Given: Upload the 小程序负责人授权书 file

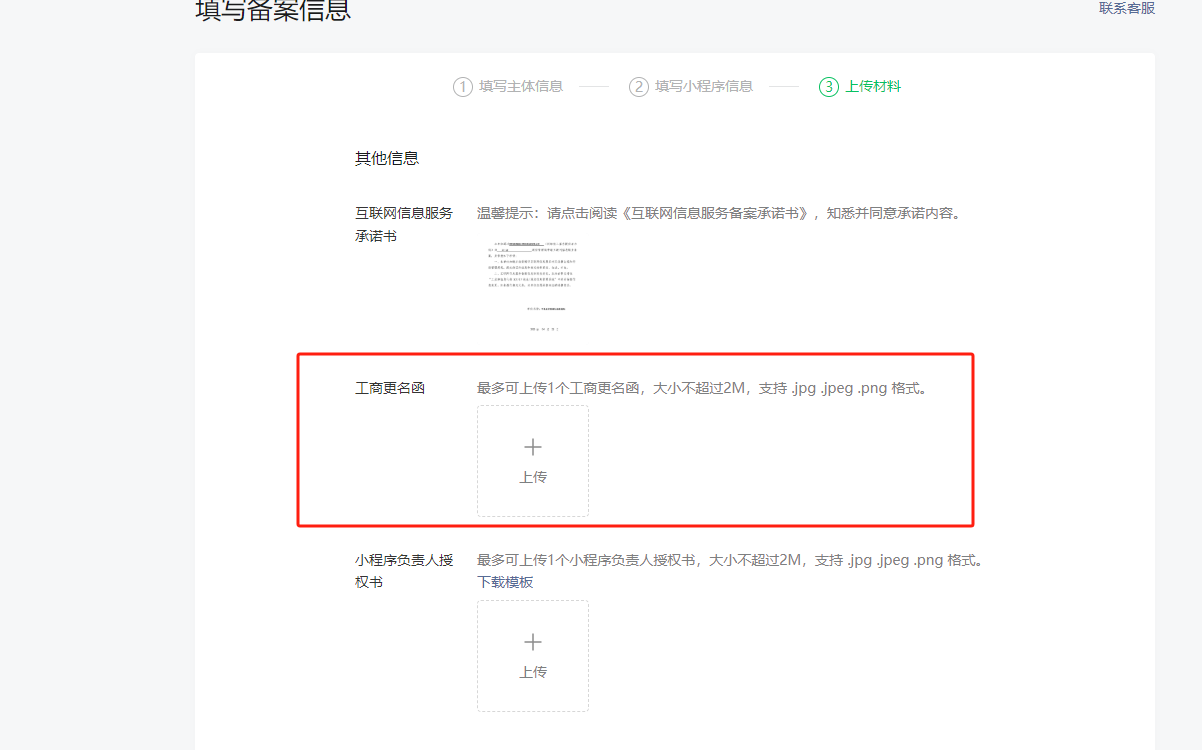Looking at the screenshot, I should point(533,656).
